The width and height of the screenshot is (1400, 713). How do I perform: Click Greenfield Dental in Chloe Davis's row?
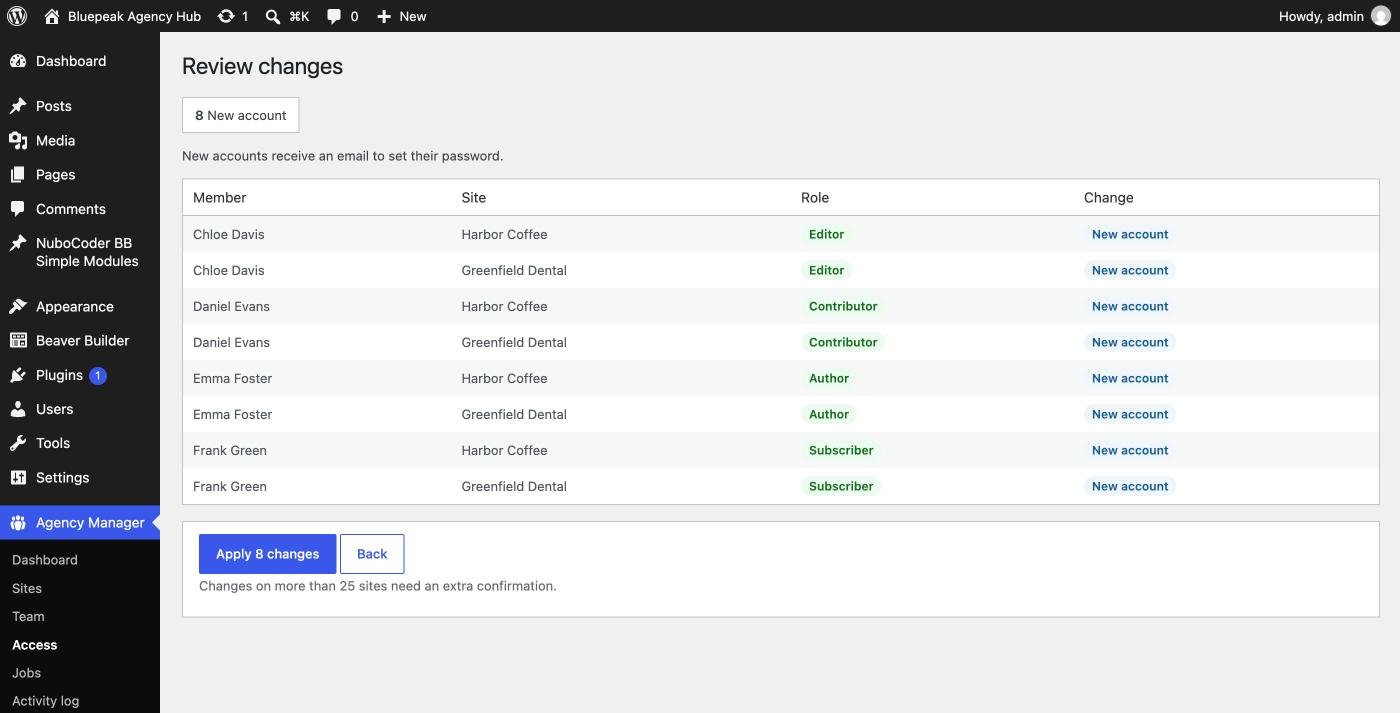pyautogui.click(x=514, y=270)
